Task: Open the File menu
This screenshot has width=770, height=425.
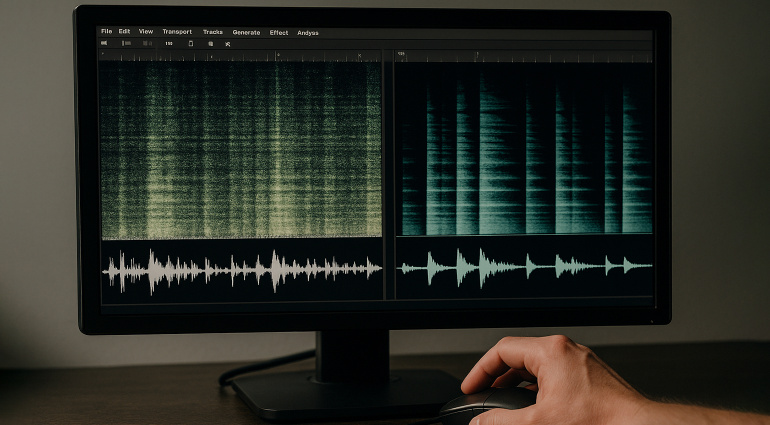Action: (x=106, y=32)
